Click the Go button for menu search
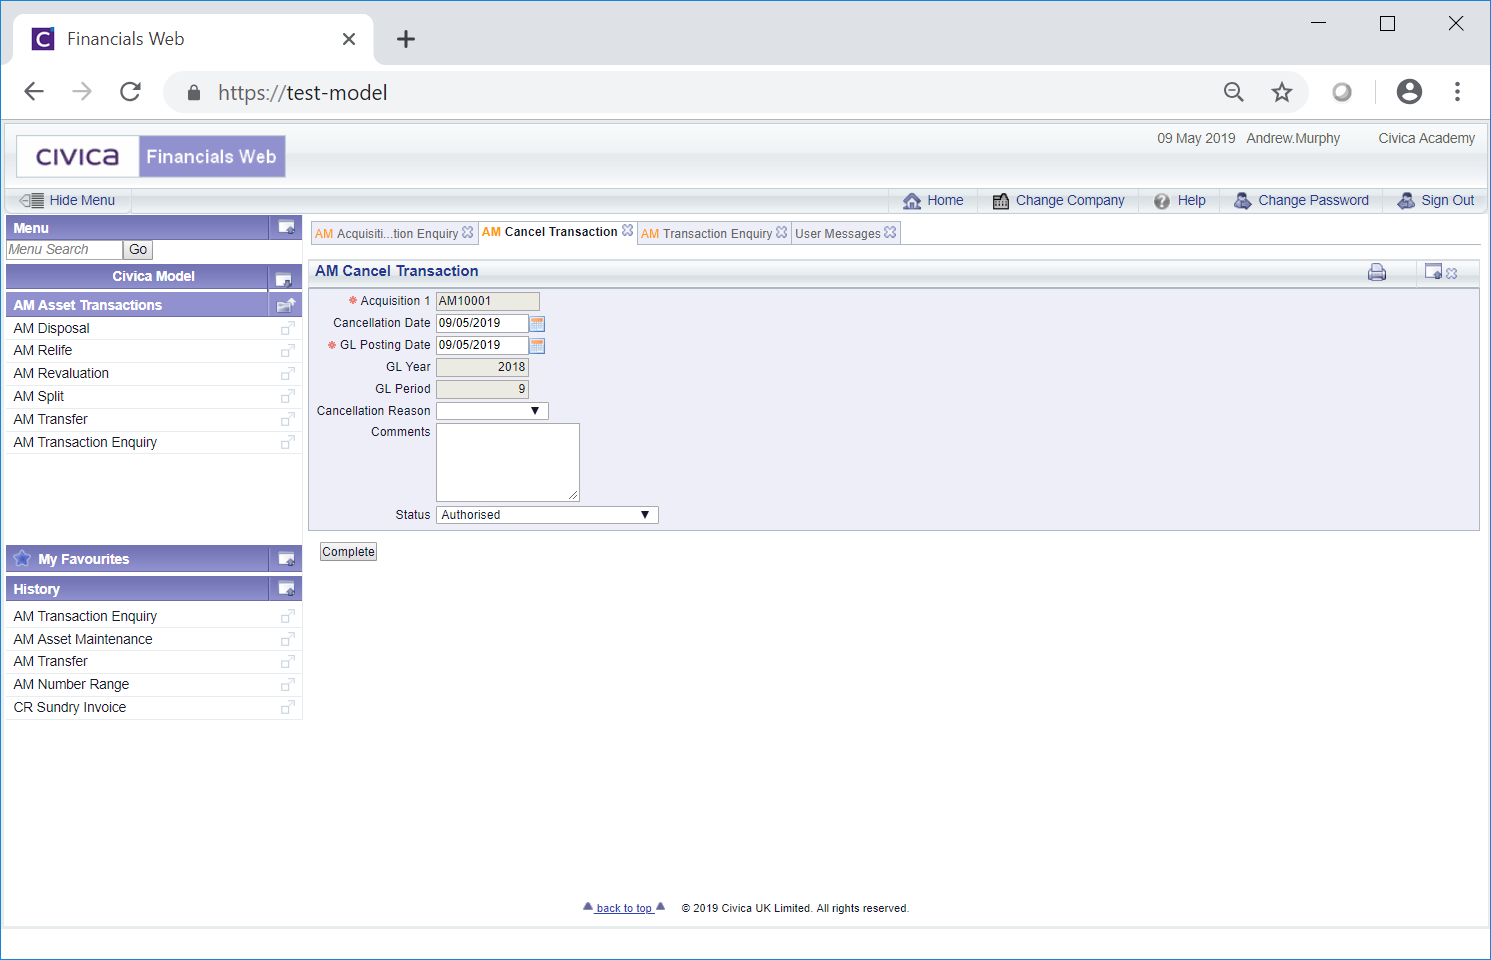This screenshot has height=960, width=1491. point(138,250)
